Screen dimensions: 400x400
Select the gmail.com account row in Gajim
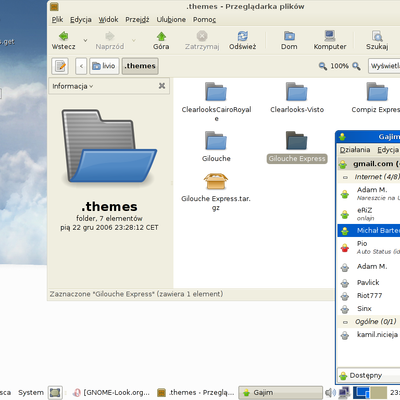click(369, 164)
